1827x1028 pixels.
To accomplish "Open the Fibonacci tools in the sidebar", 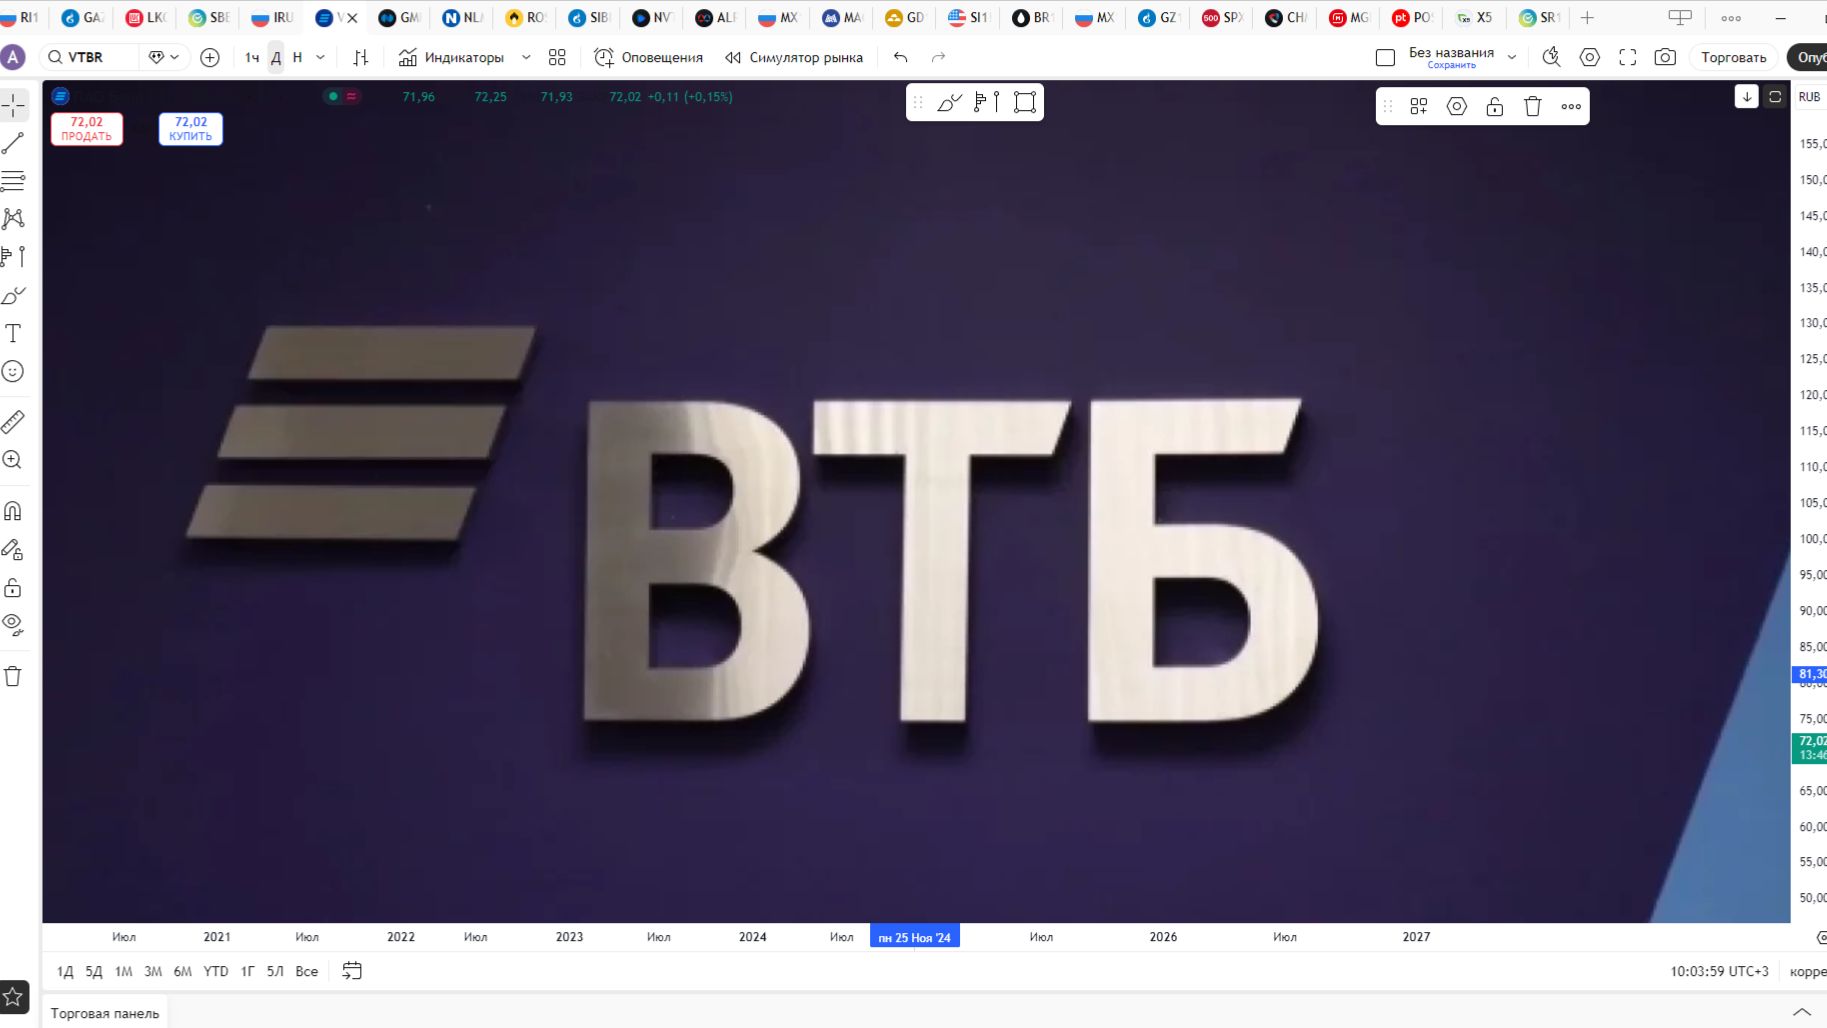I will [x=13, y=181].
